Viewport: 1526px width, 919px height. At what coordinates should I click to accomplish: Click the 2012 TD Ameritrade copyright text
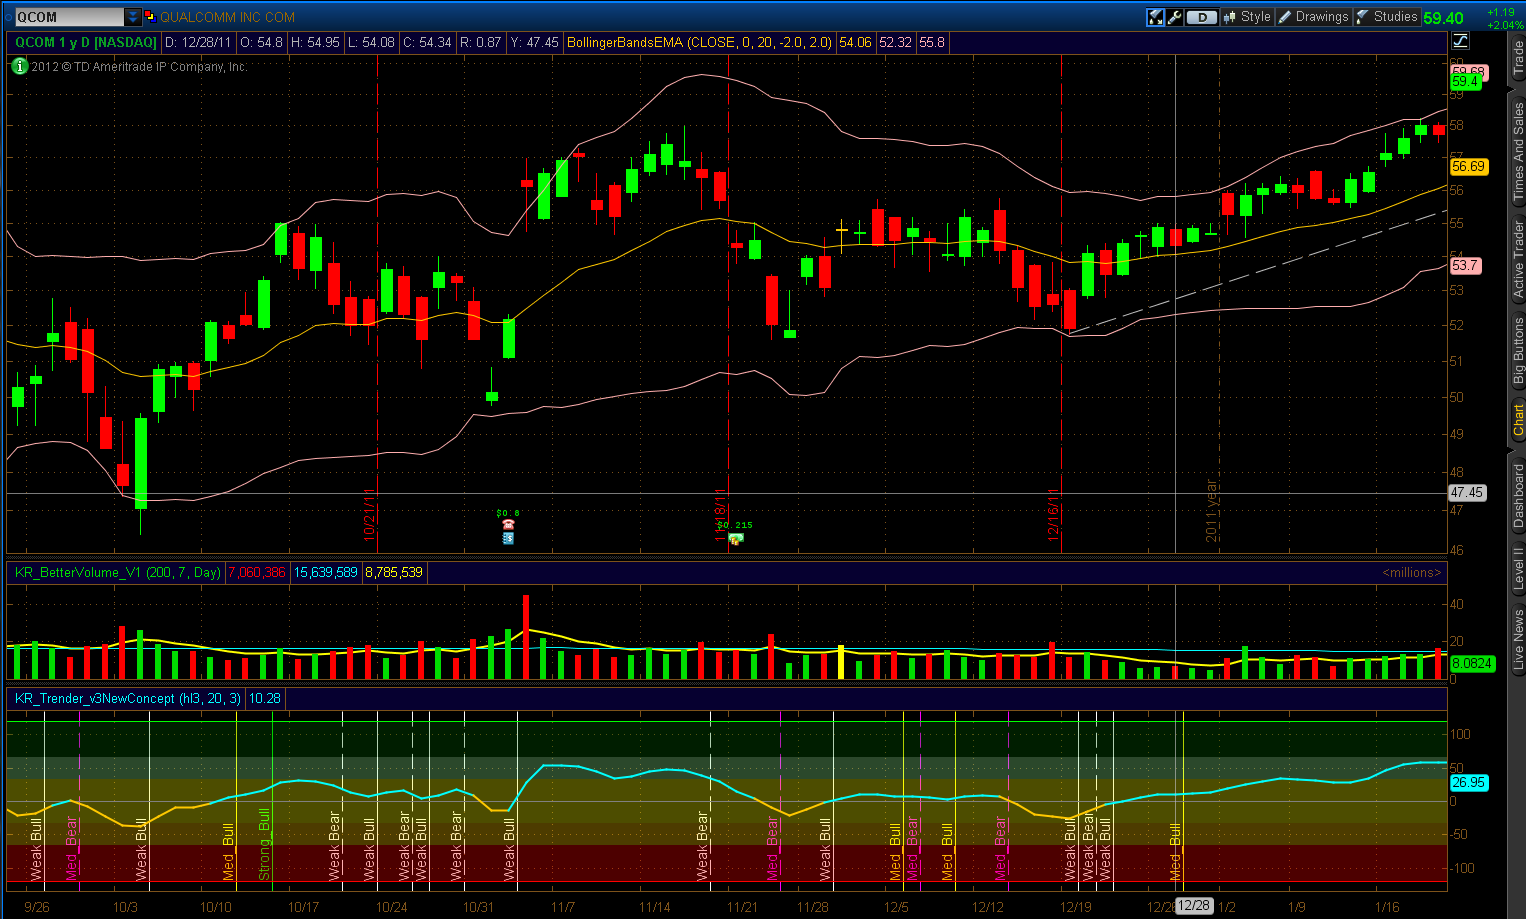pyautogui.click(x=139, y=67)
